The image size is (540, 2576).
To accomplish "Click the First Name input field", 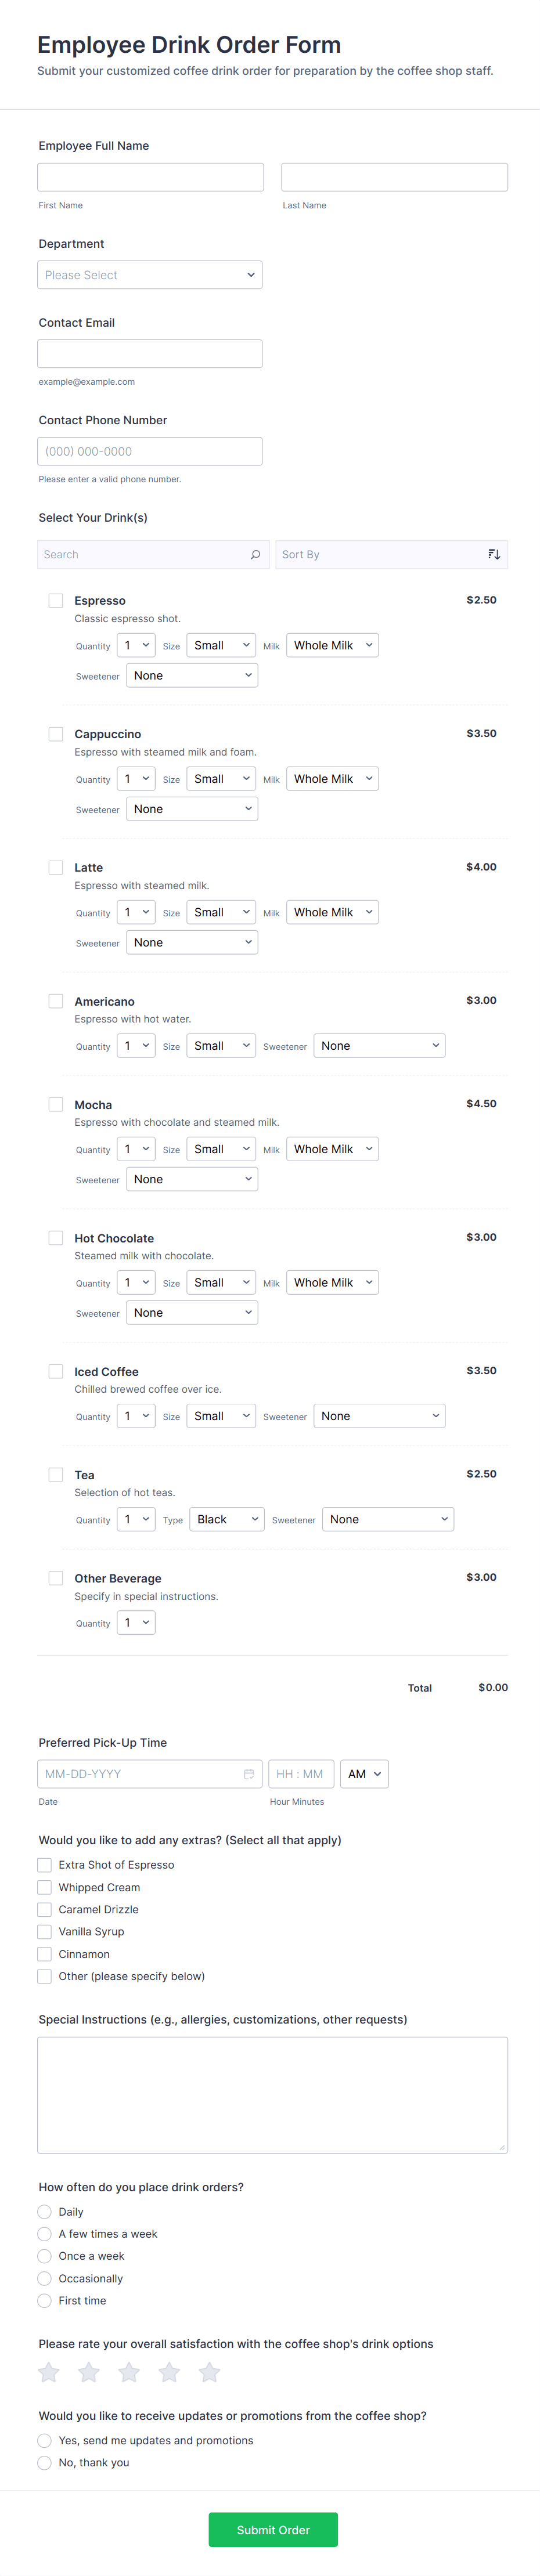I will (151, 177).
